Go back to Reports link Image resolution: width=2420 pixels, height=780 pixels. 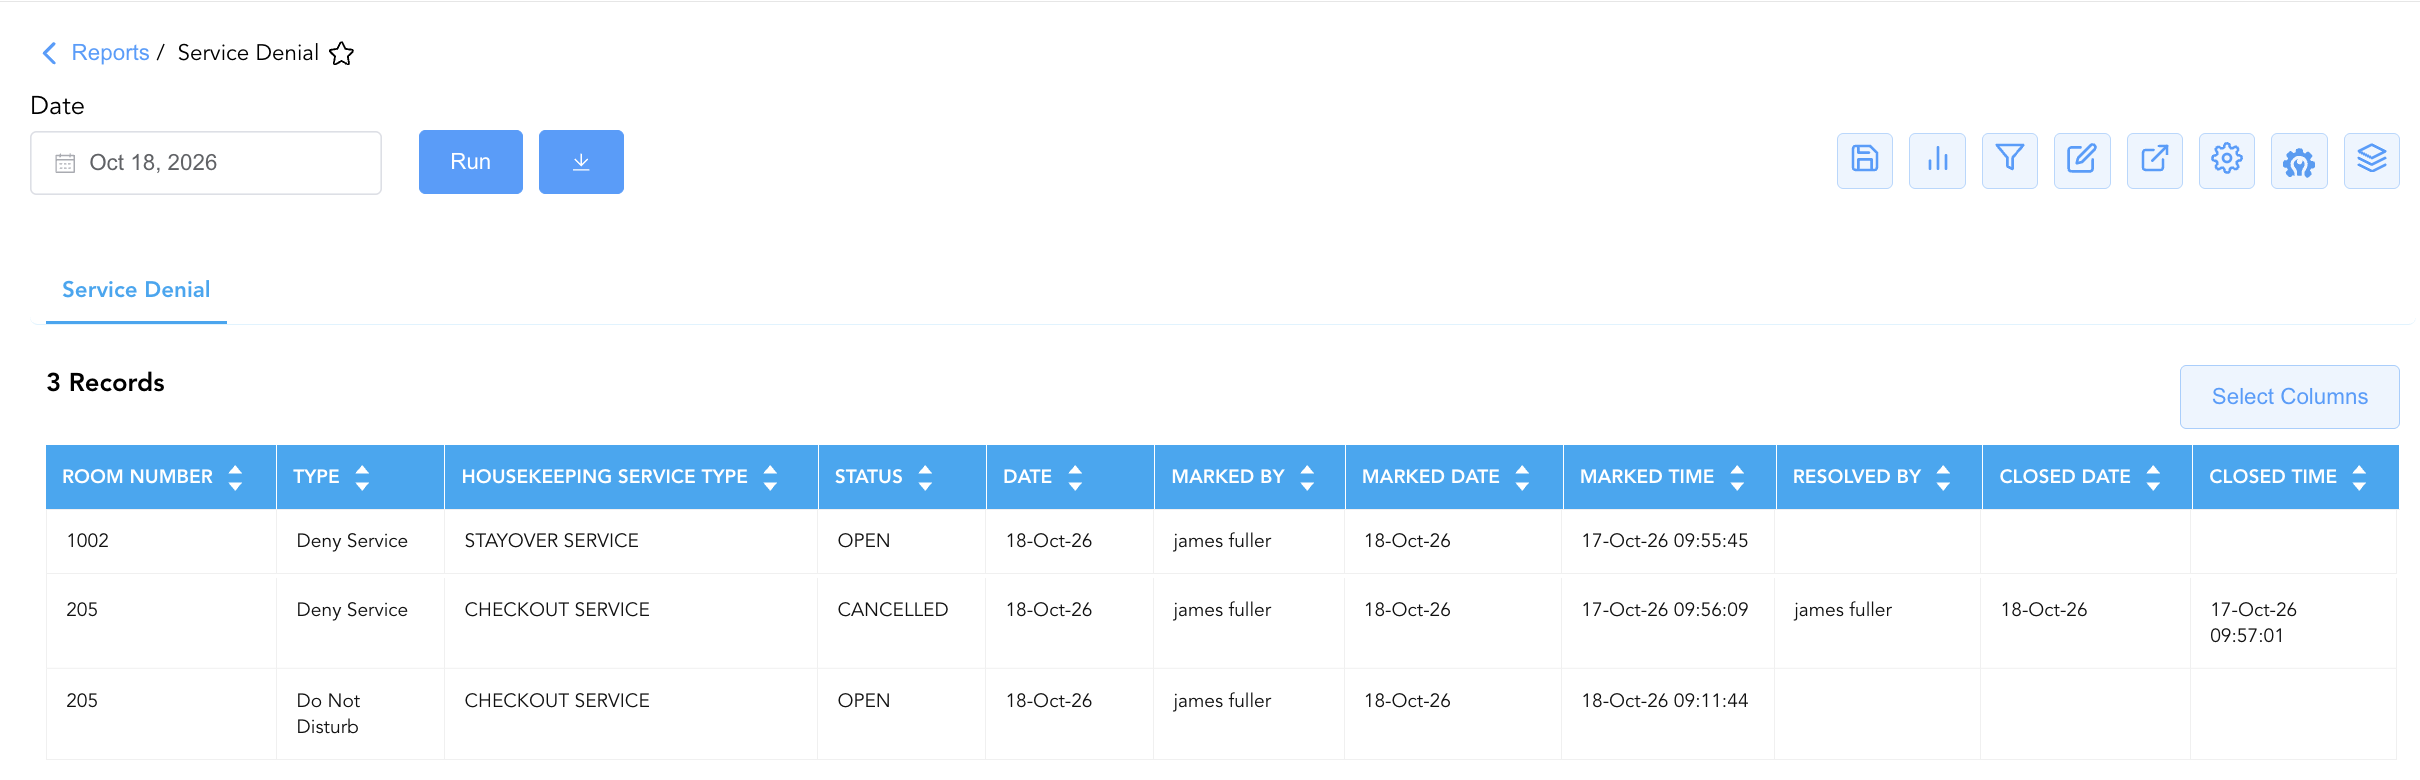coord(110,53)
